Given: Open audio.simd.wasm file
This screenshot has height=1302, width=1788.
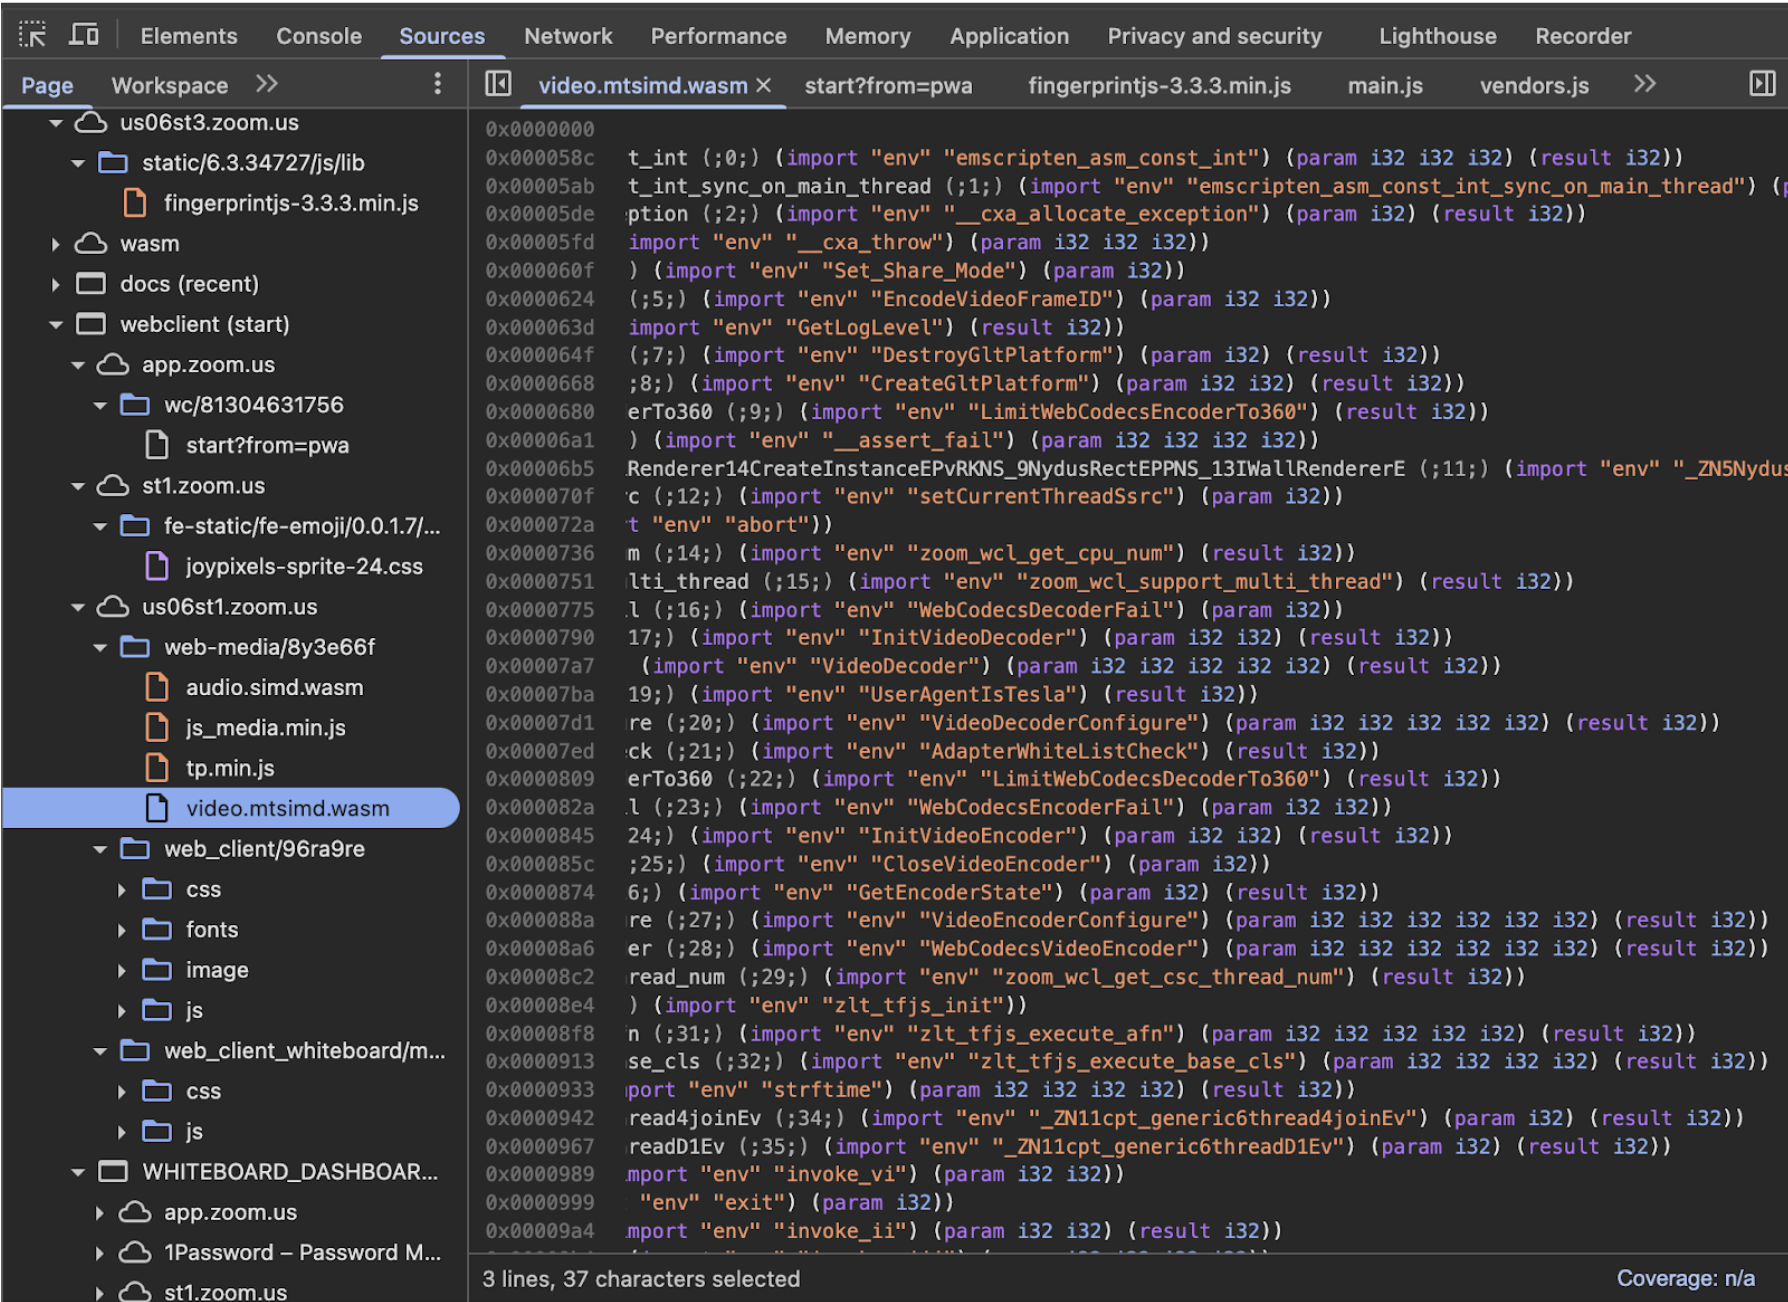Looking at the screenshot, I should (x=274, y=687).
